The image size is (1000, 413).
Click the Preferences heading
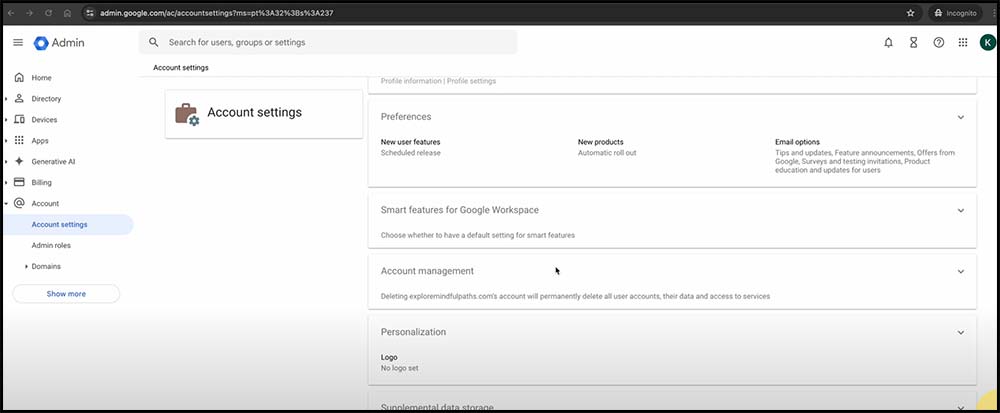click(406, 117)
